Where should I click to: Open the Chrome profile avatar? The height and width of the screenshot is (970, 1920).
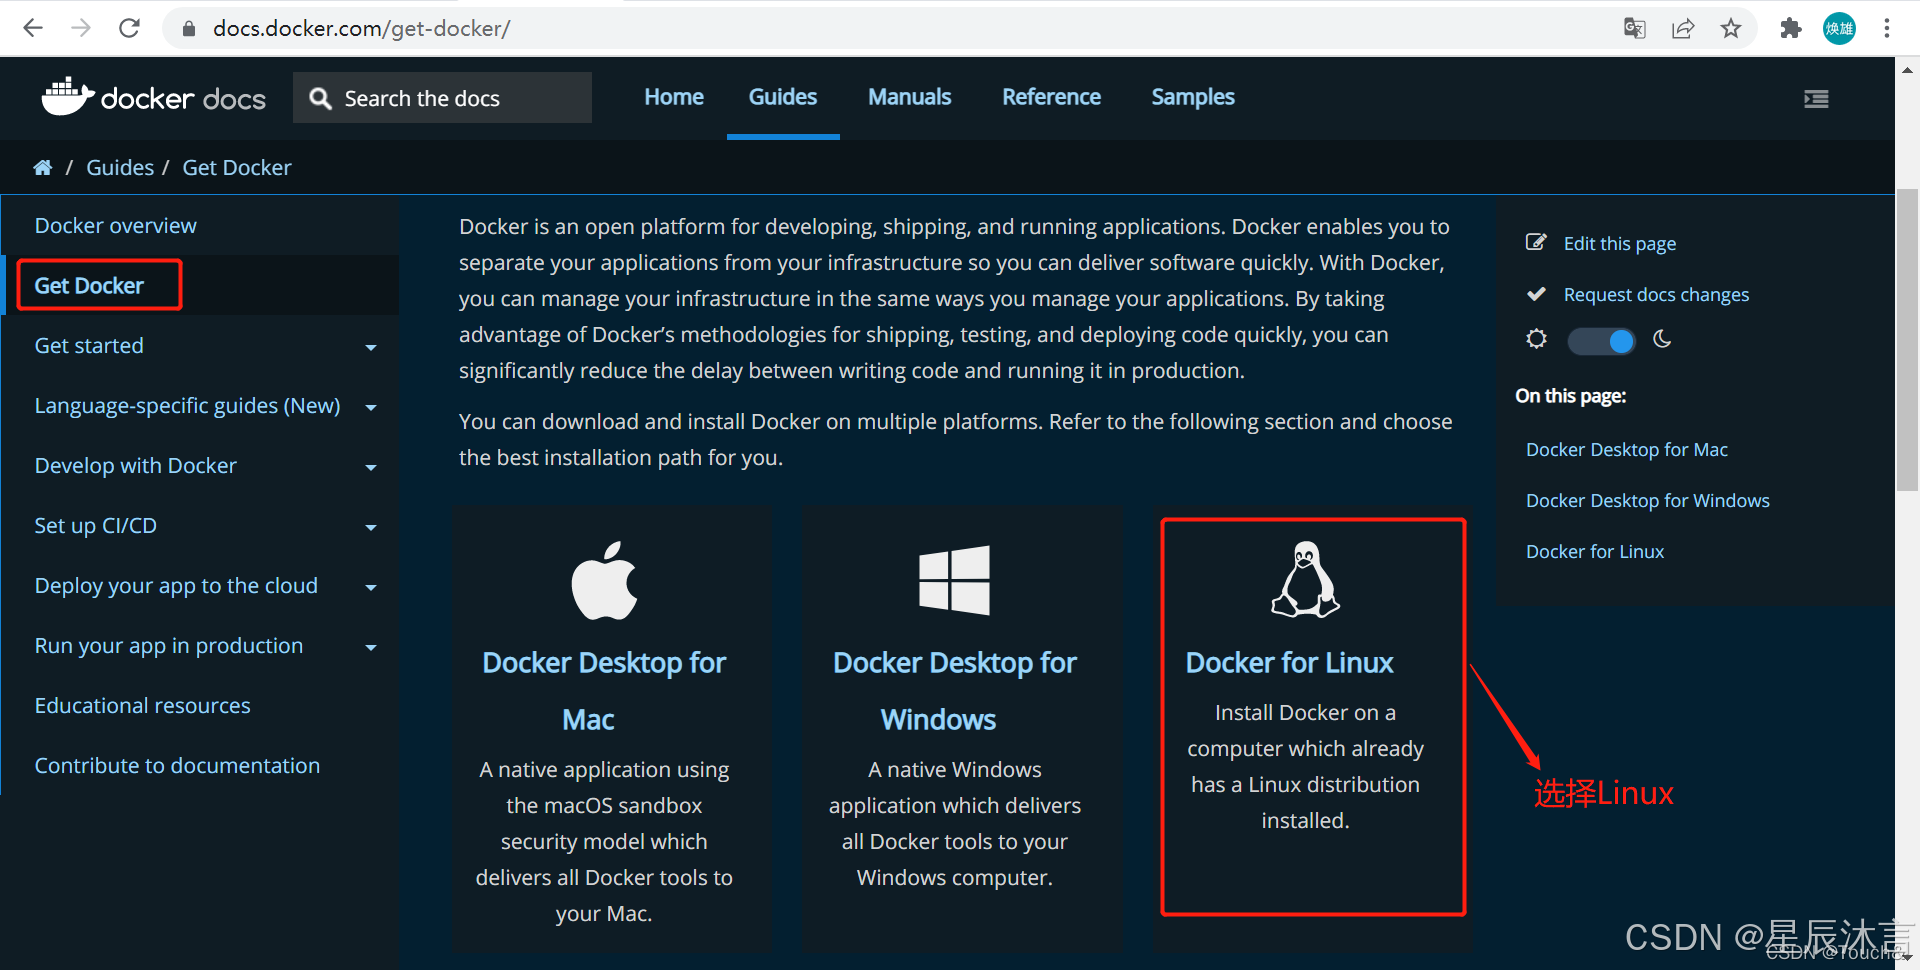click(1839, 28)
